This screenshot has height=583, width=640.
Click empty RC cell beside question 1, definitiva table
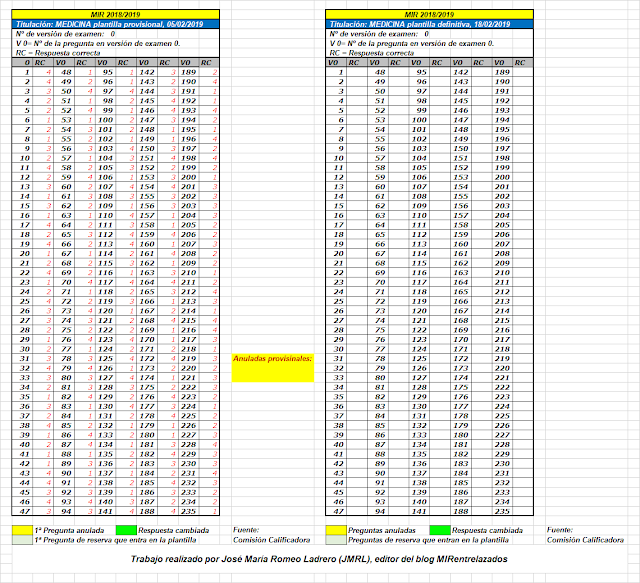357,72
